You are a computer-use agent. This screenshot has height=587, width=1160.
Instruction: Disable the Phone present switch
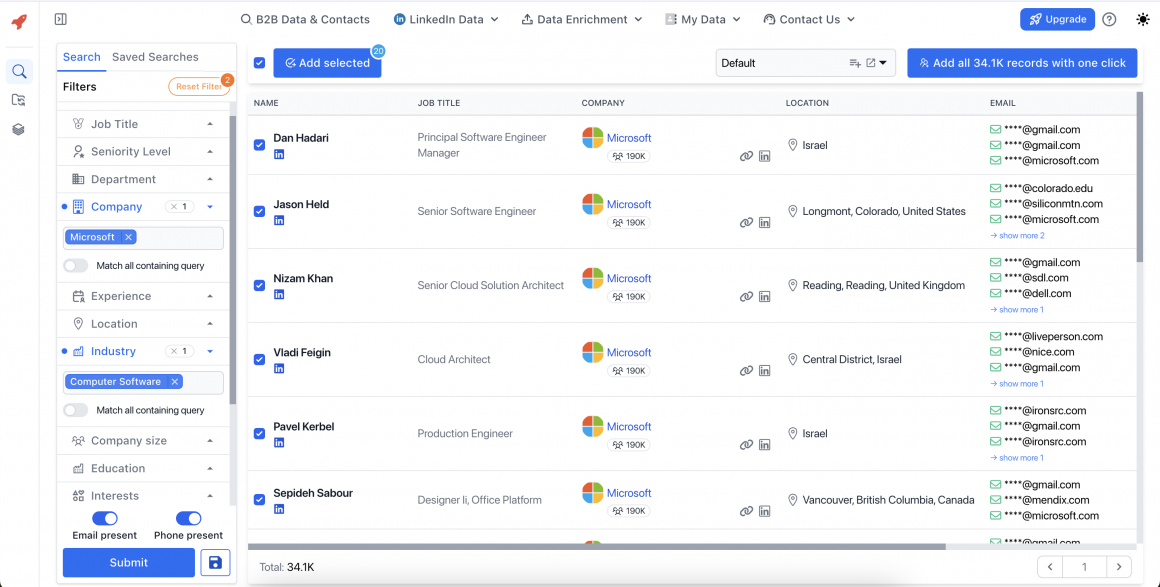[x=188, y=518]
